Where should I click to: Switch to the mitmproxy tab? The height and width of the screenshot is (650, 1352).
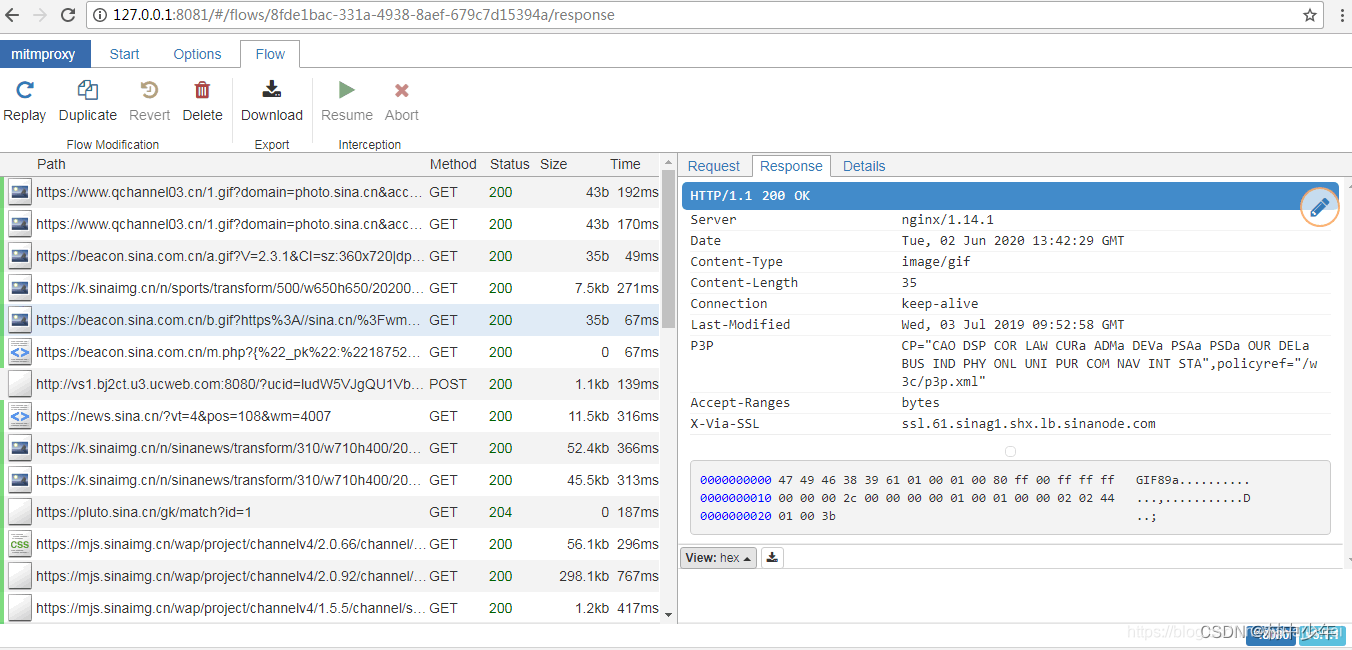click(x=43, y=54)
